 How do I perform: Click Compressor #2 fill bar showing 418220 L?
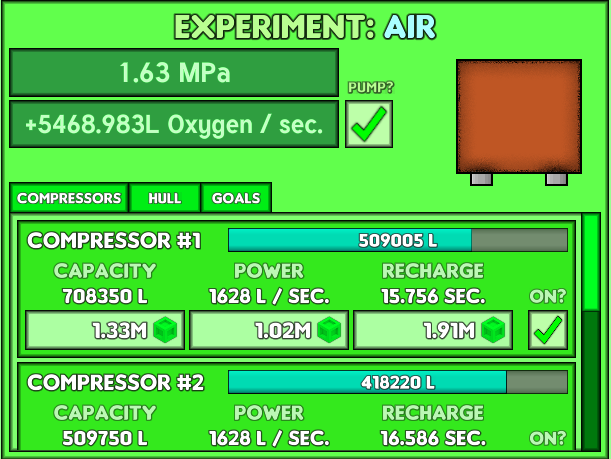[398, 382]
